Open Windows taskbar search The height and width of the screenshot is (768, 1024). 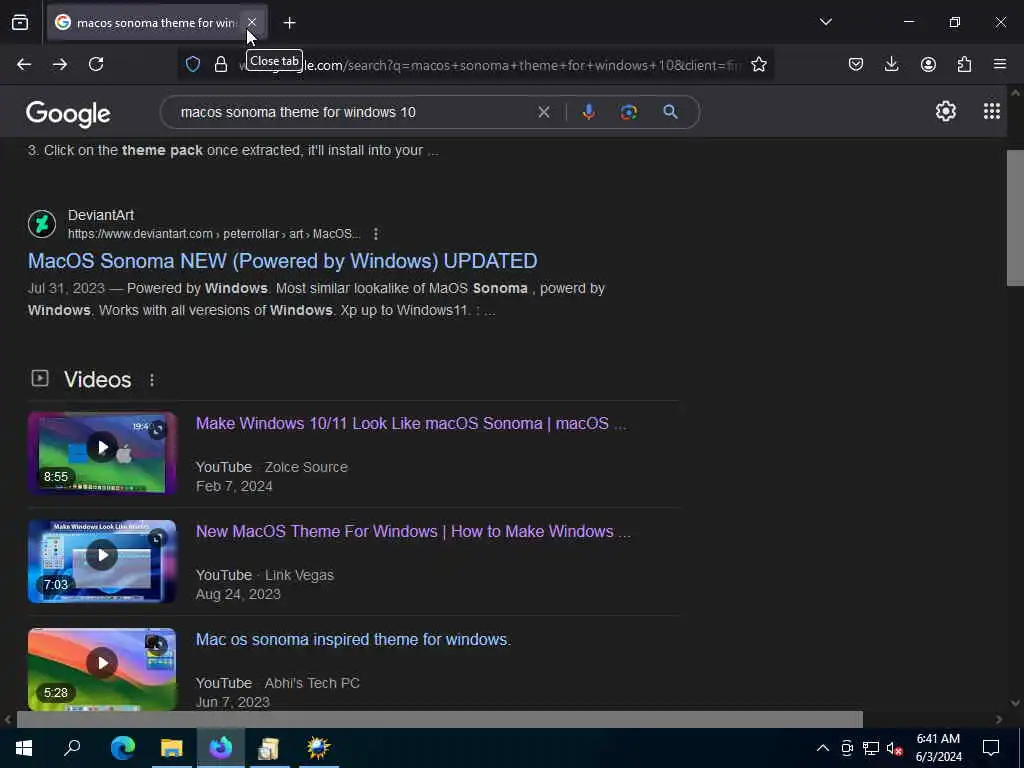[x=72, y=748]
